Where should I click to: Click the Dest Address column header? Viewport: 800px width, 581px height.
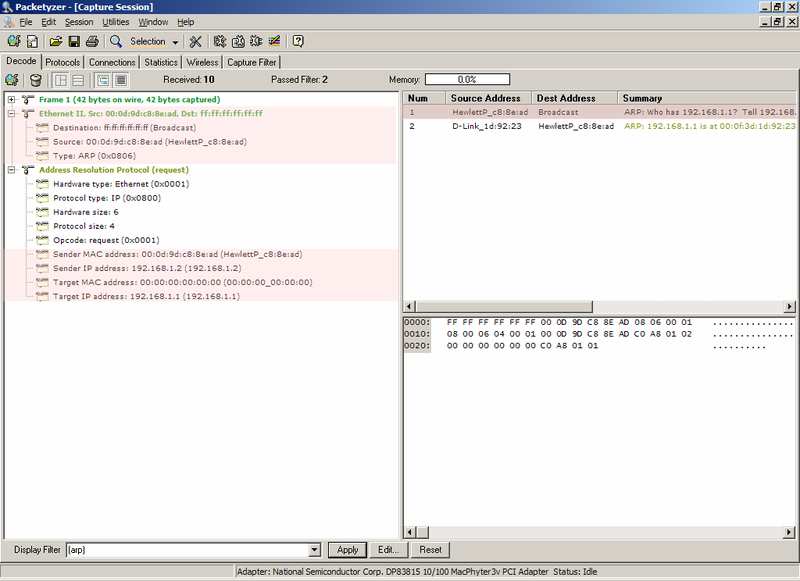[574, 98]
